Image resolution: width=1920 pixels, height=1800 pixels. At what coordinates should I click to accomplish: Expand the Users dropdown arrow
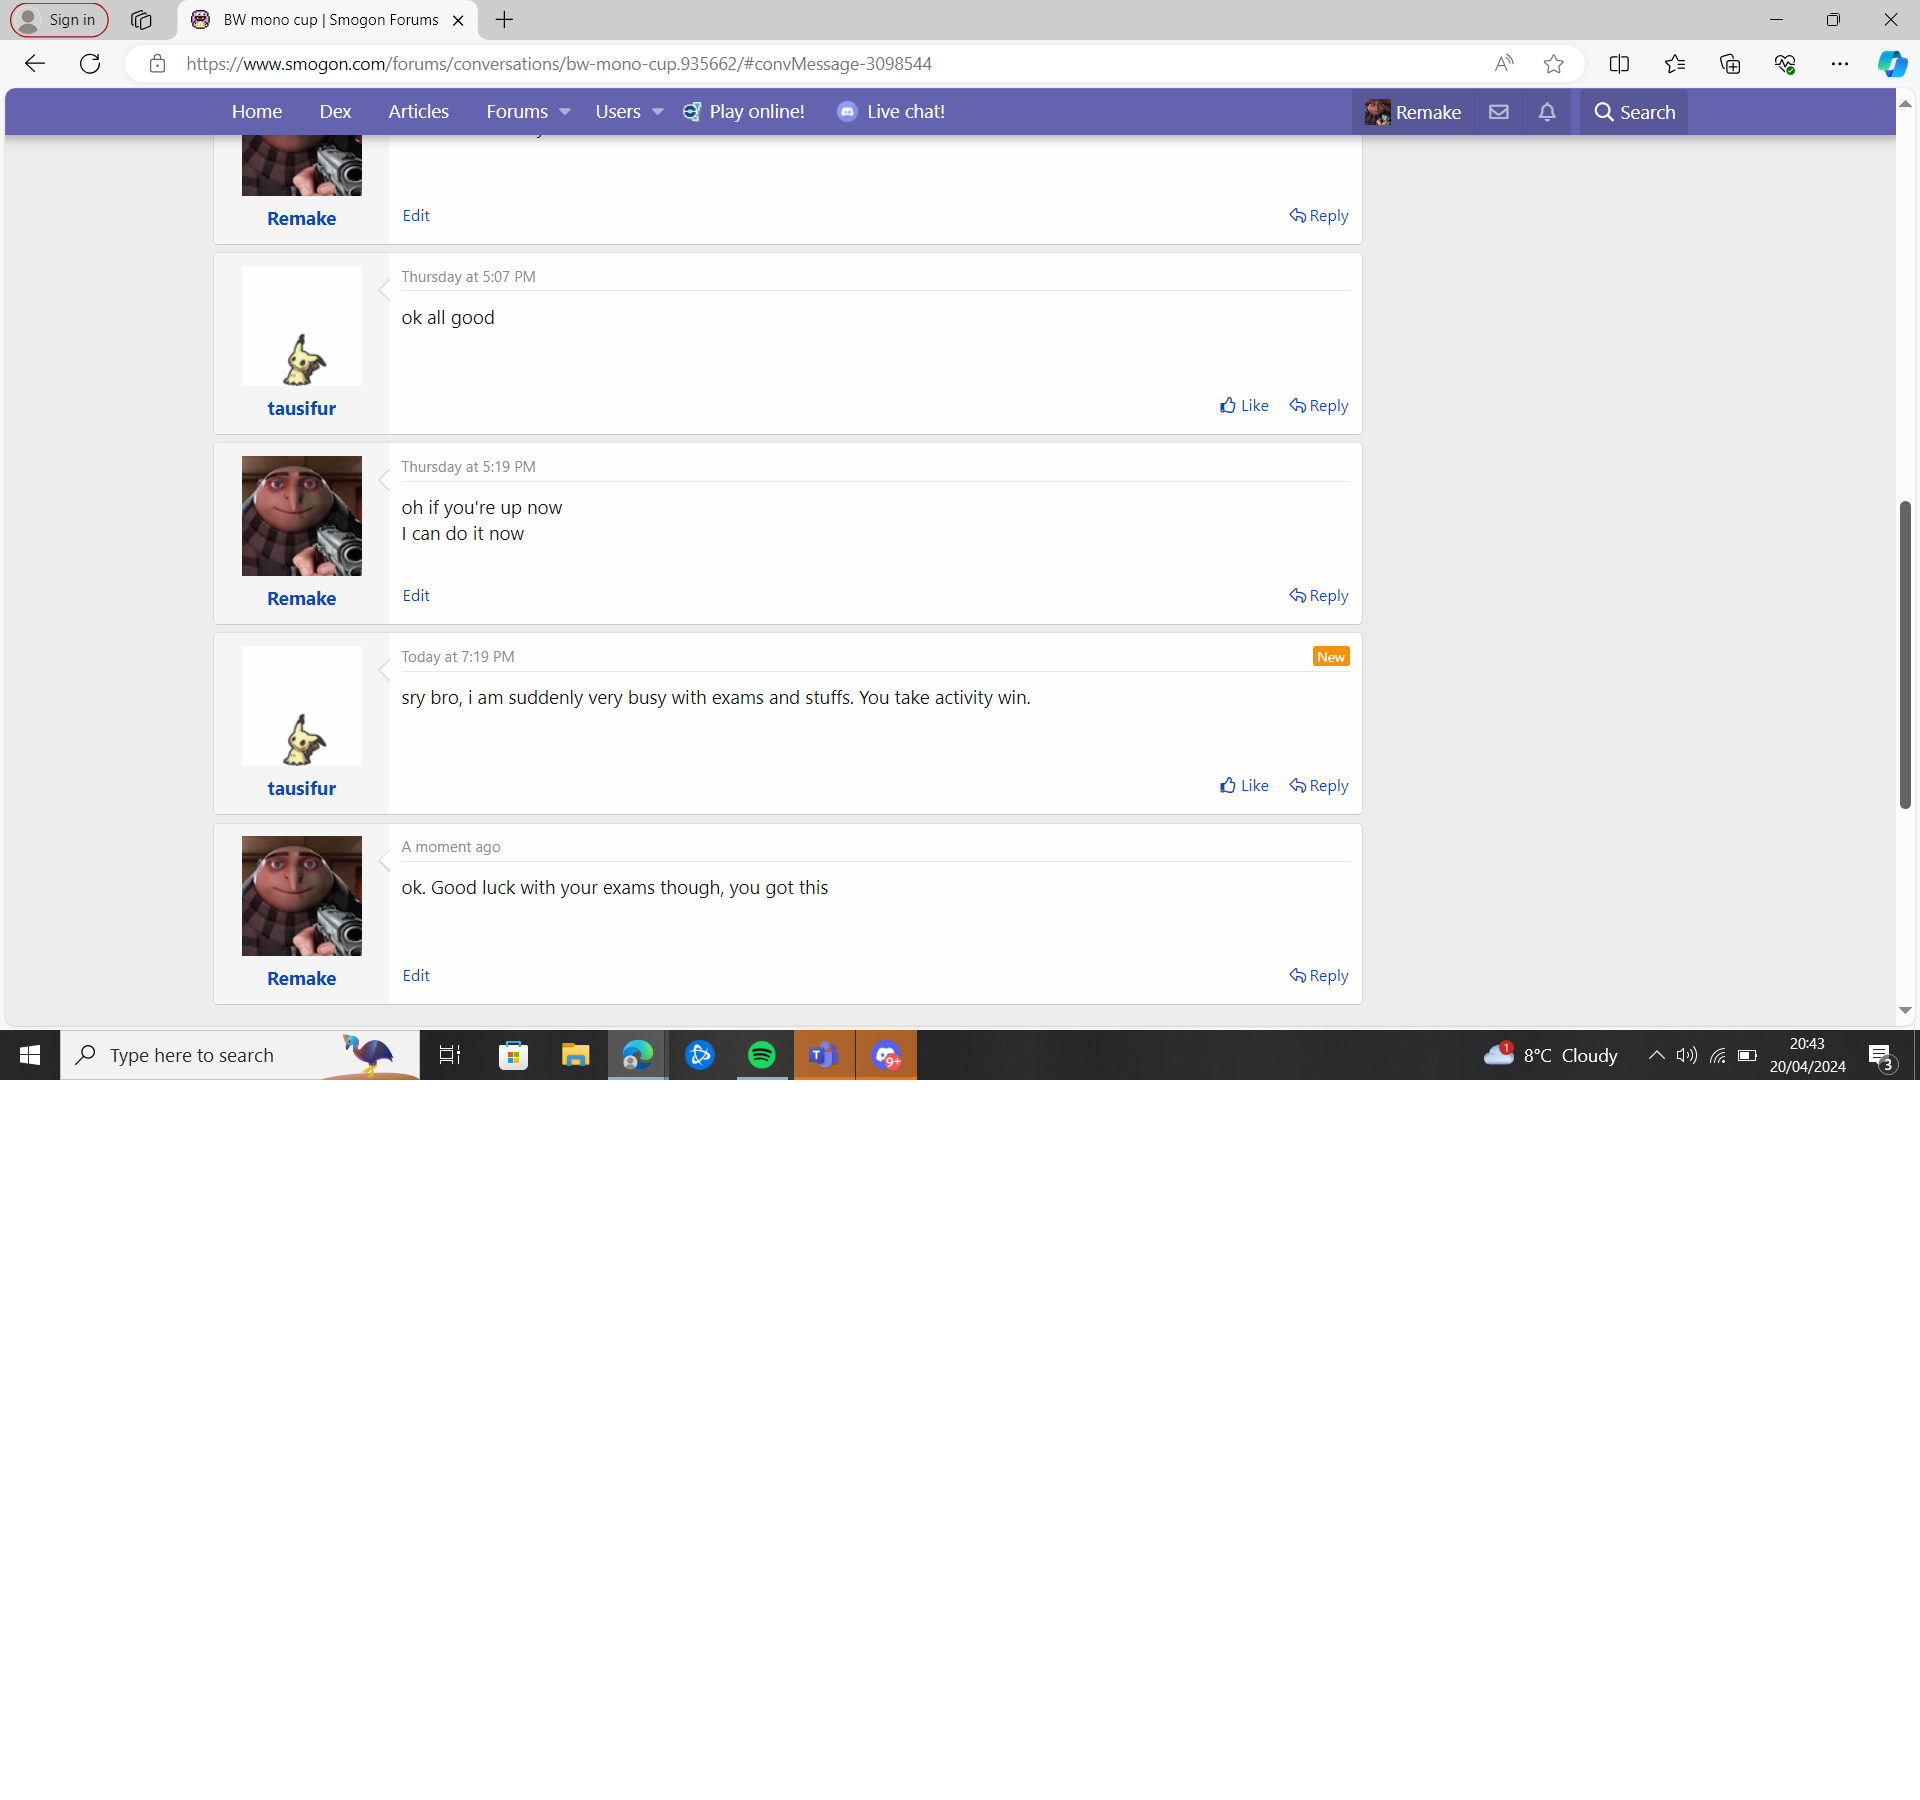(x=658, y=112)
